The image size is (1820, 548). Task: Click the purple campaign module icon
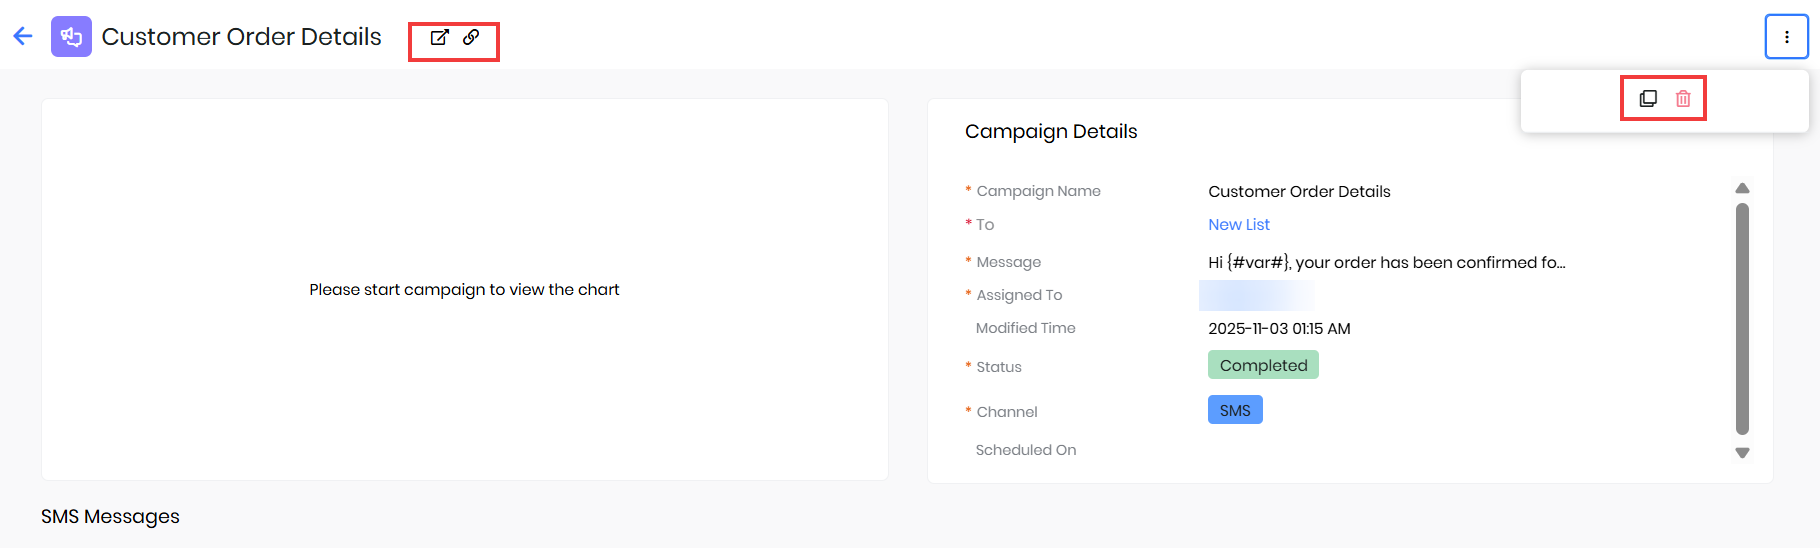[71, 37]
